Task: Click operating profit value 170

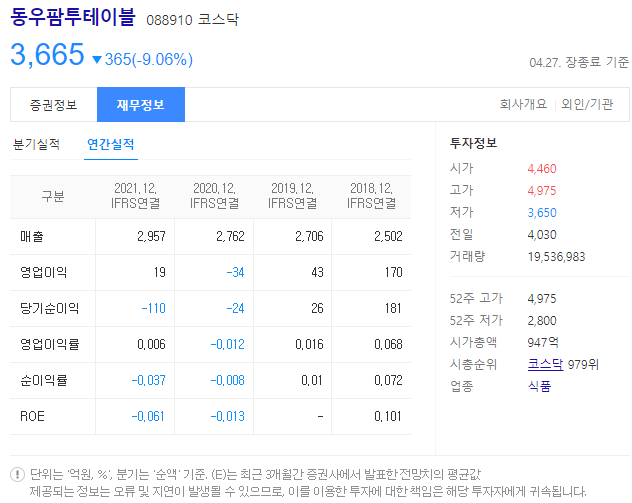Action: point(393,272)
